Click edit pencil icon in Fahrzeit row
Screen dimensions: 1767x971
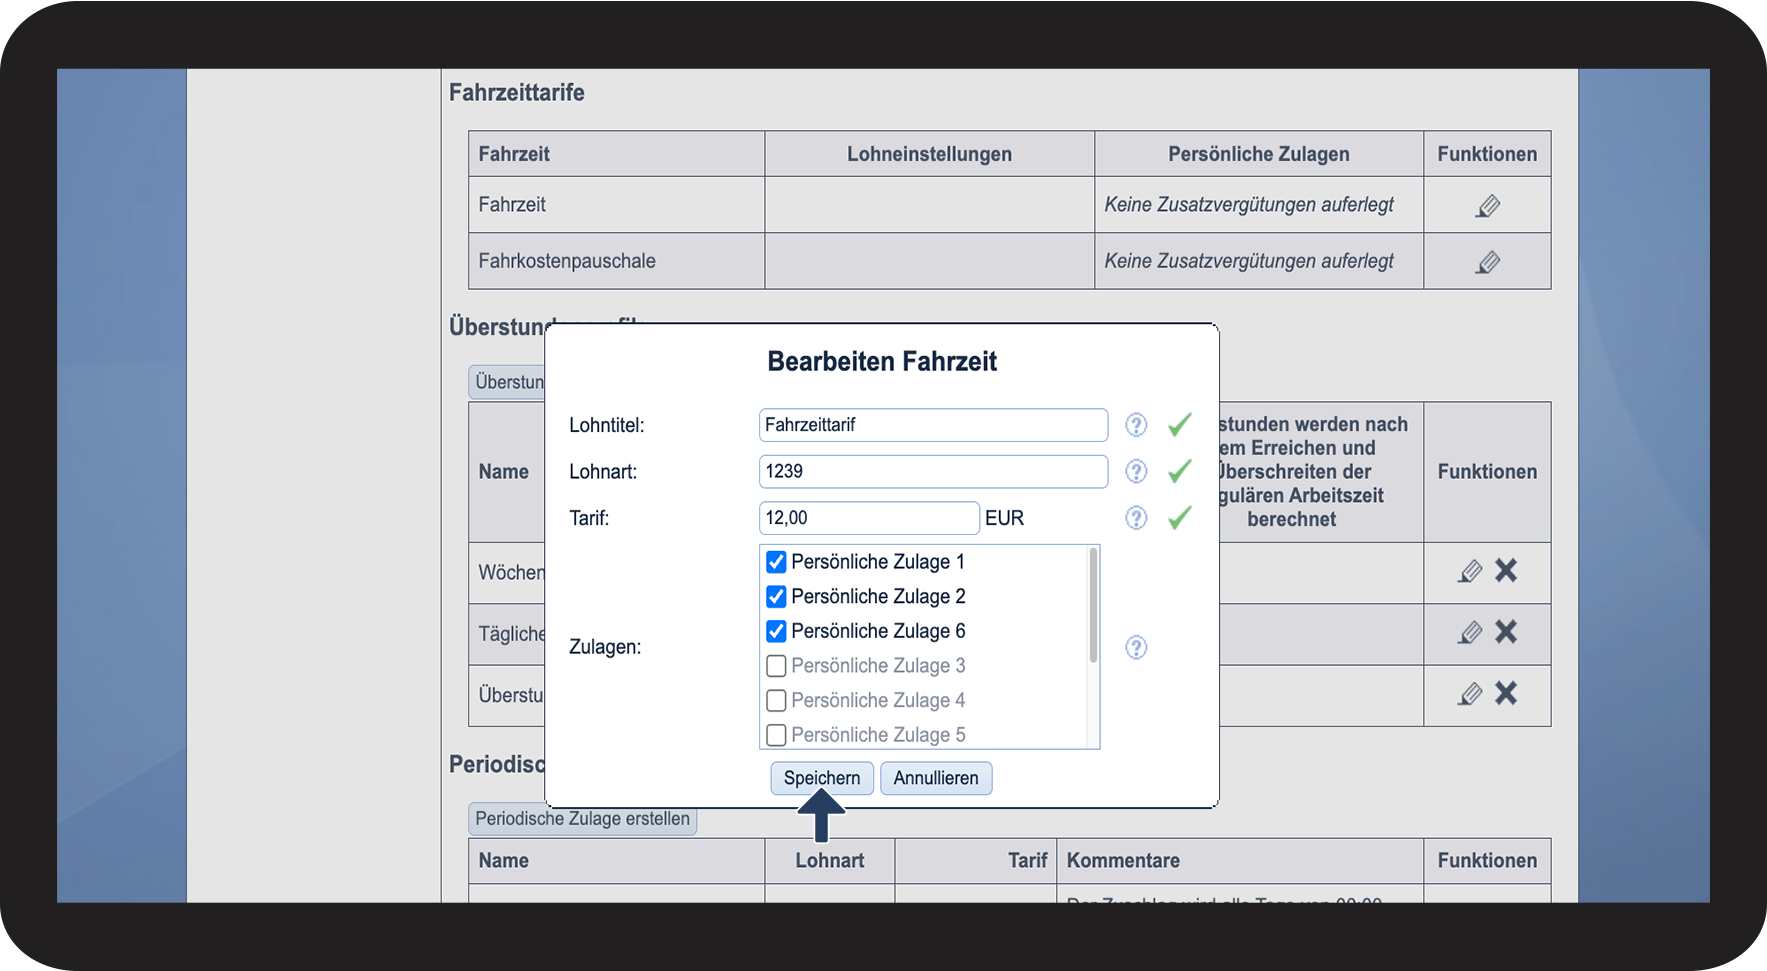1487,206
